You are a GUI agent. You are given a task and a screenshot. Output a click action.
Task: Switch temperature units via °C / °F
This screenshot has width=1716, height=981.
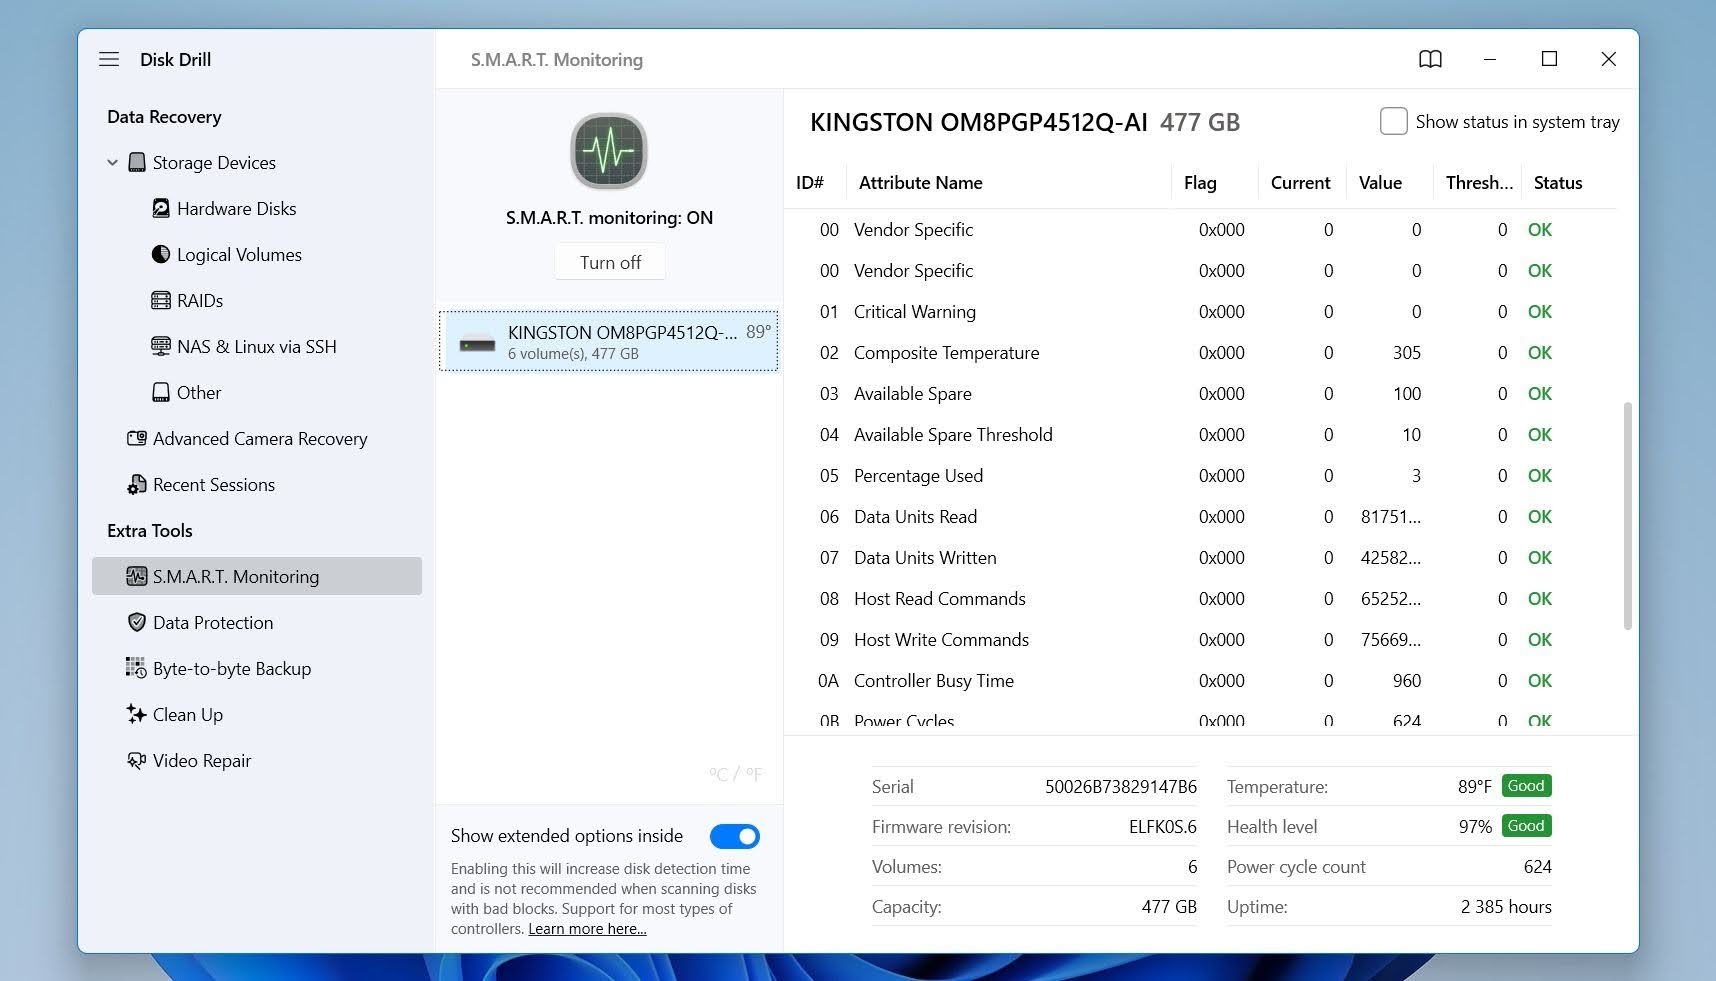point(736,775)
